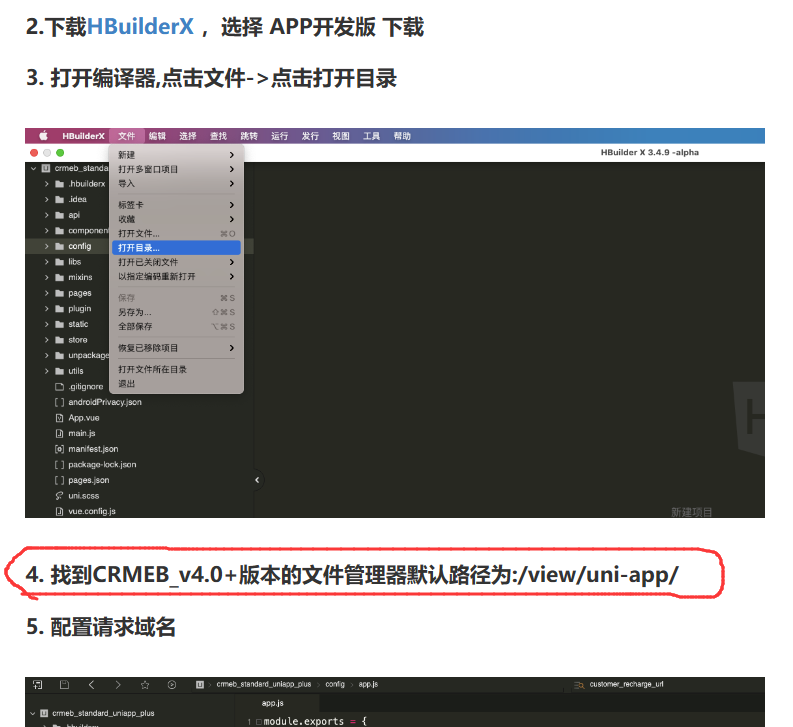Open the 运行 menu
The height and width of the screenshot is (727, 793).
[280, 136]
